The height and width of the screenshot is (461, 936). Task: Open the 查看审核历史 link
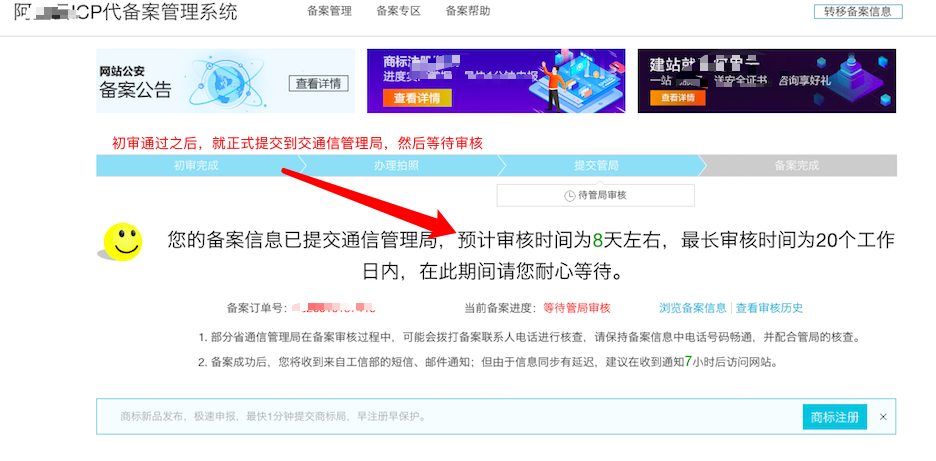[x=769, y=308]
